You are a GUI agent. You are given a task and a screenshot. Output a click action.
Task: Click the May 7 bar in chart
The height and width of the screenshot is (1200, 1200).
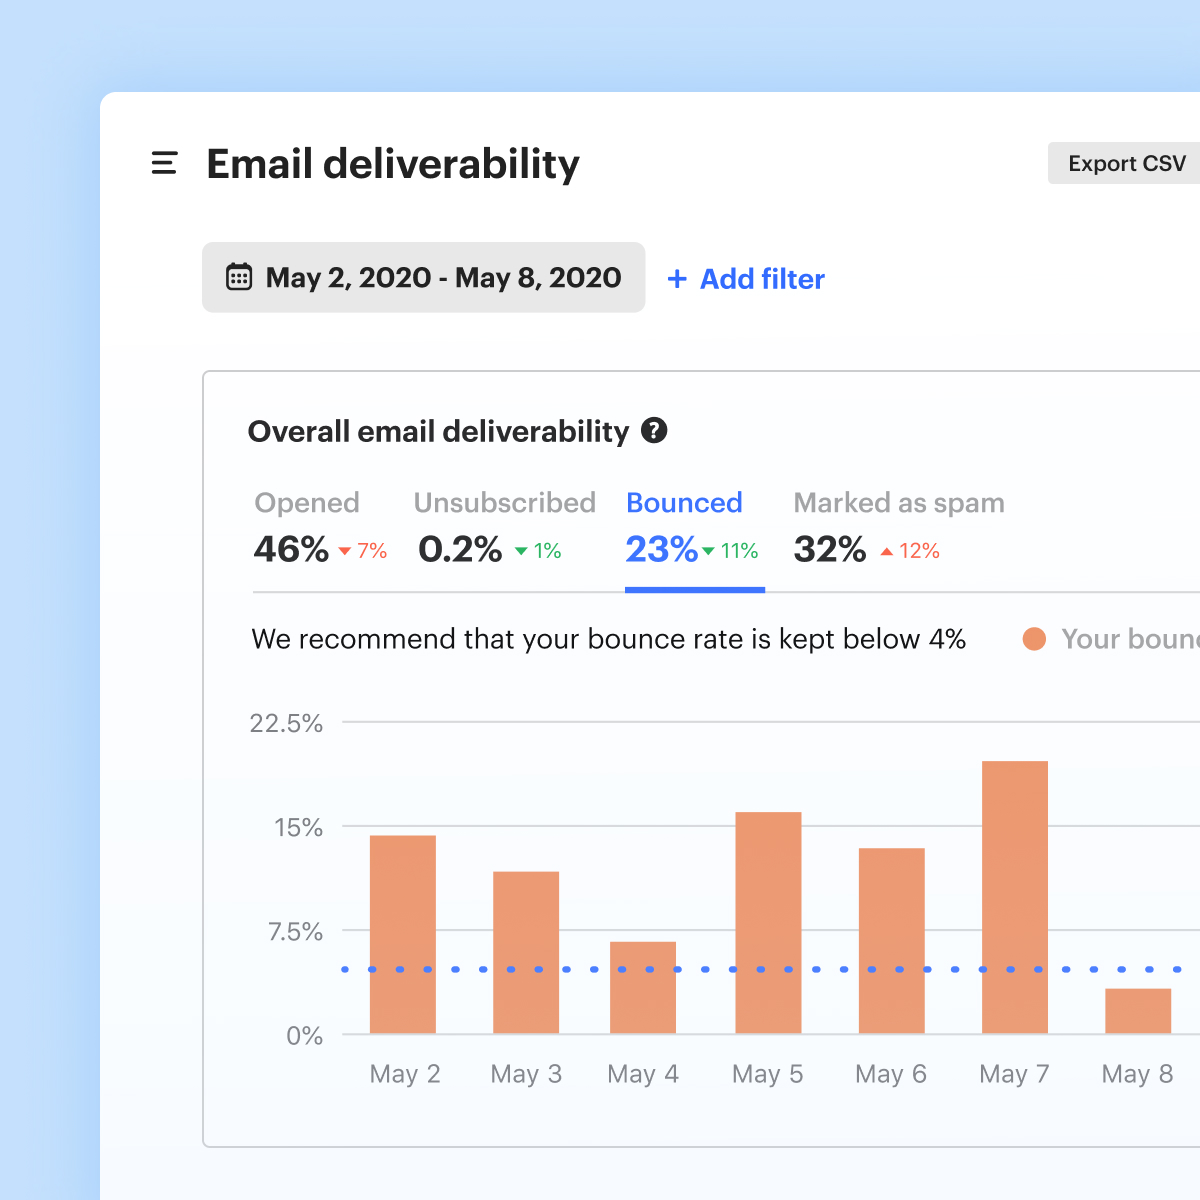(1015, 897)
